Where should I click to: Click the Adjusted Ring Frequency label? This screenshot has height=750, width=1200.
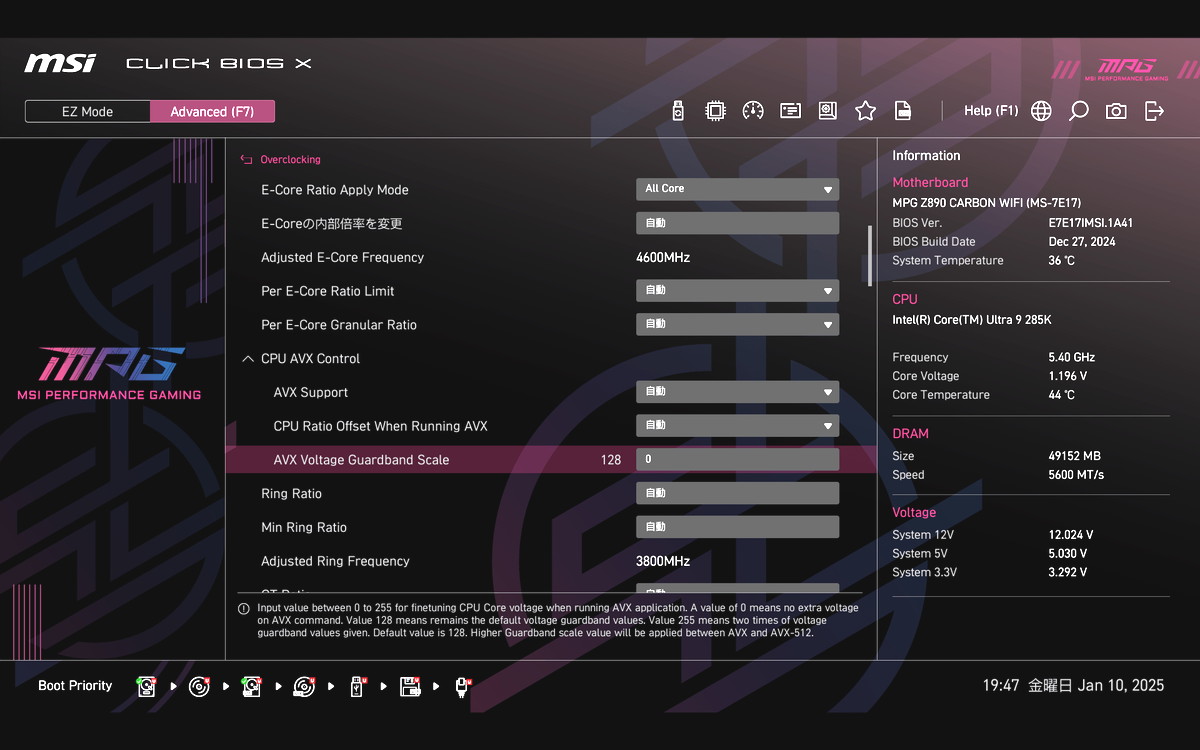tap(335, 561)
